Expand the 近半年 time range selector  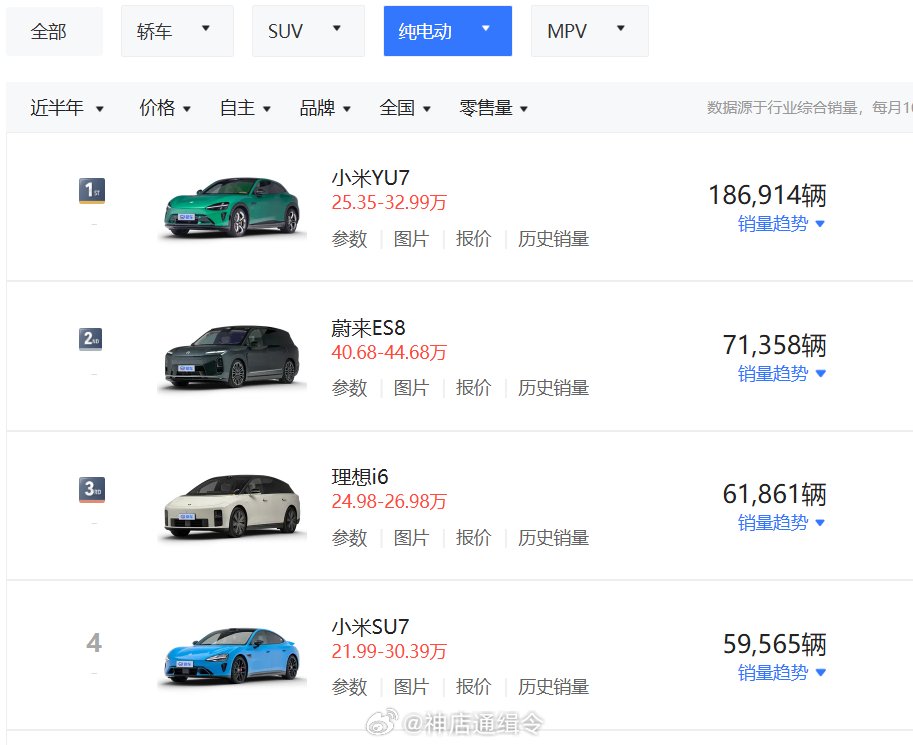pos(66,108)
